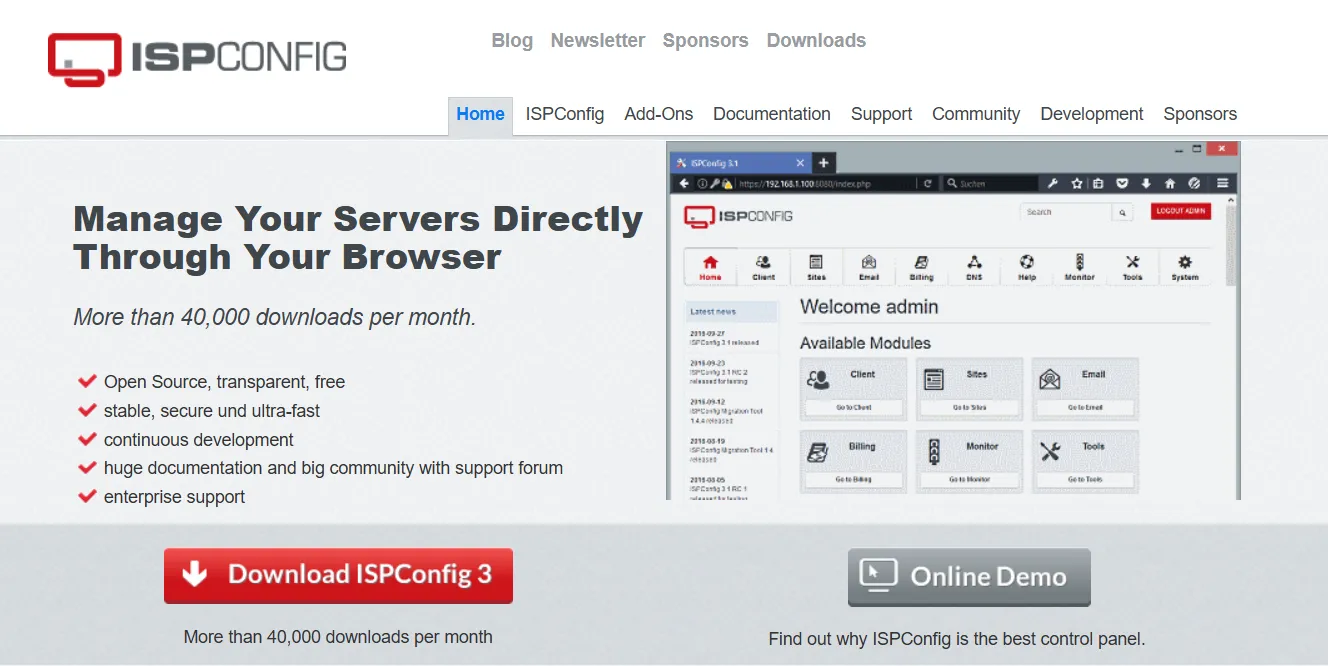The image size is (1328, 666).
Task: Click the 'enterprise support' list item
Action: [174, 497]
